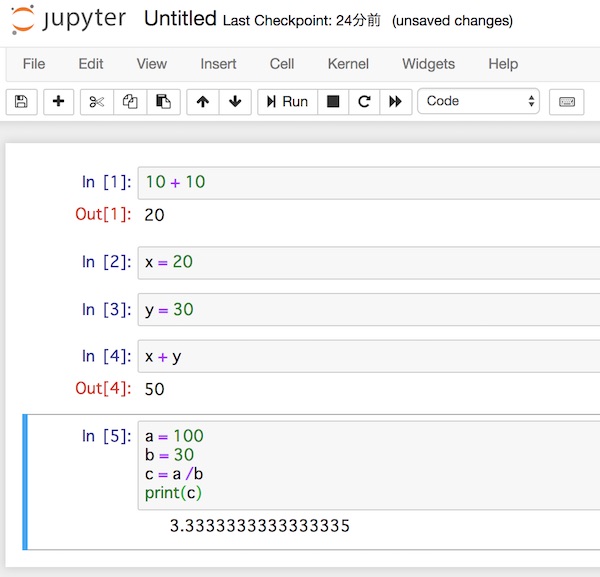Screen dimensions: 600x577
Task: Click the line a = 100 in cell 5
Action: point(174,436)
